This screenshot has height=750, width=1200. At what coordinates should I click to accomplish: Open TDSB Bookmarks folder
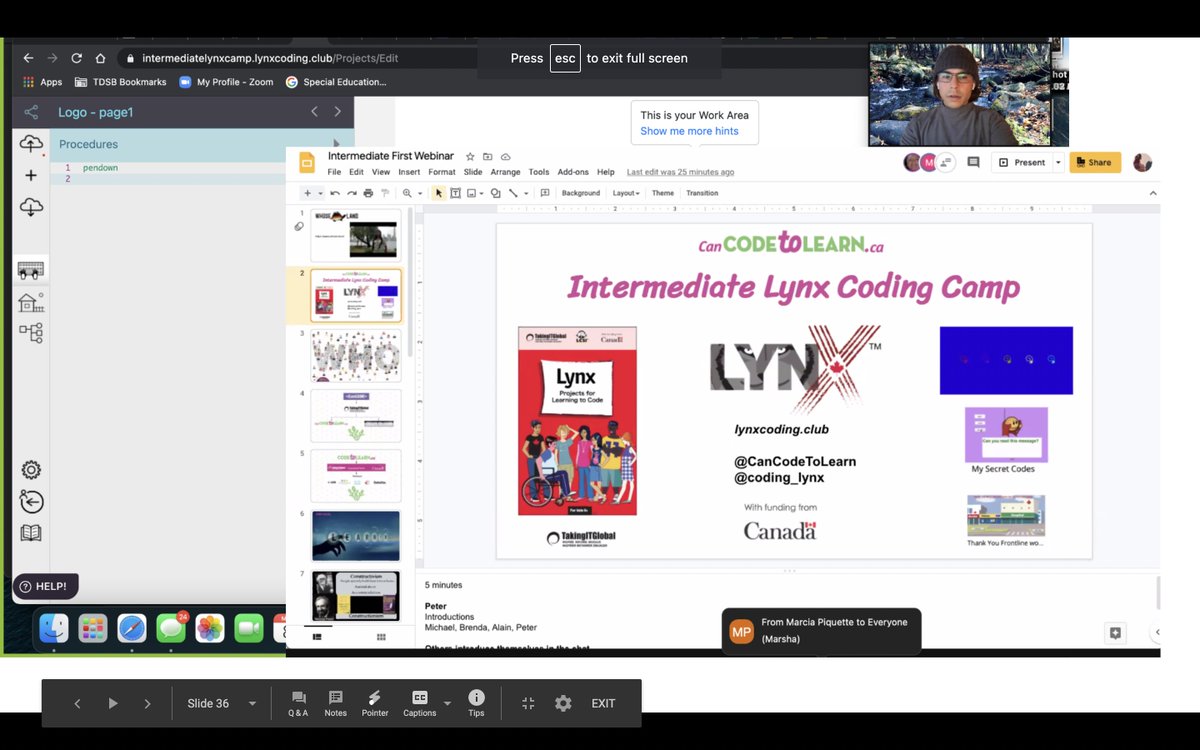click(121, 82)
